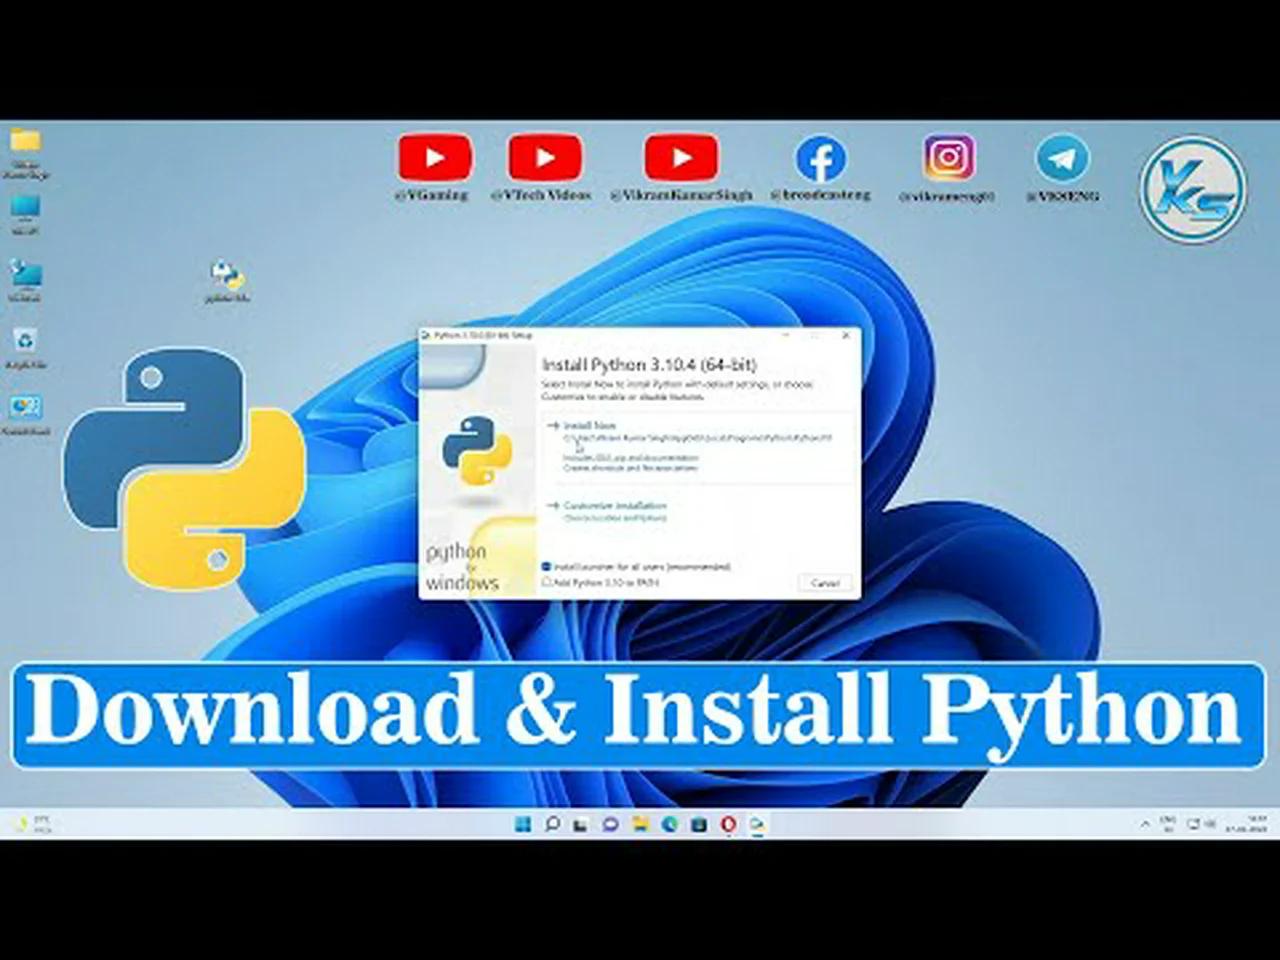The width and height of the screenshot is (1280, 960).
Task: Open the This PC desktop icon
Action: coord(25,214)
